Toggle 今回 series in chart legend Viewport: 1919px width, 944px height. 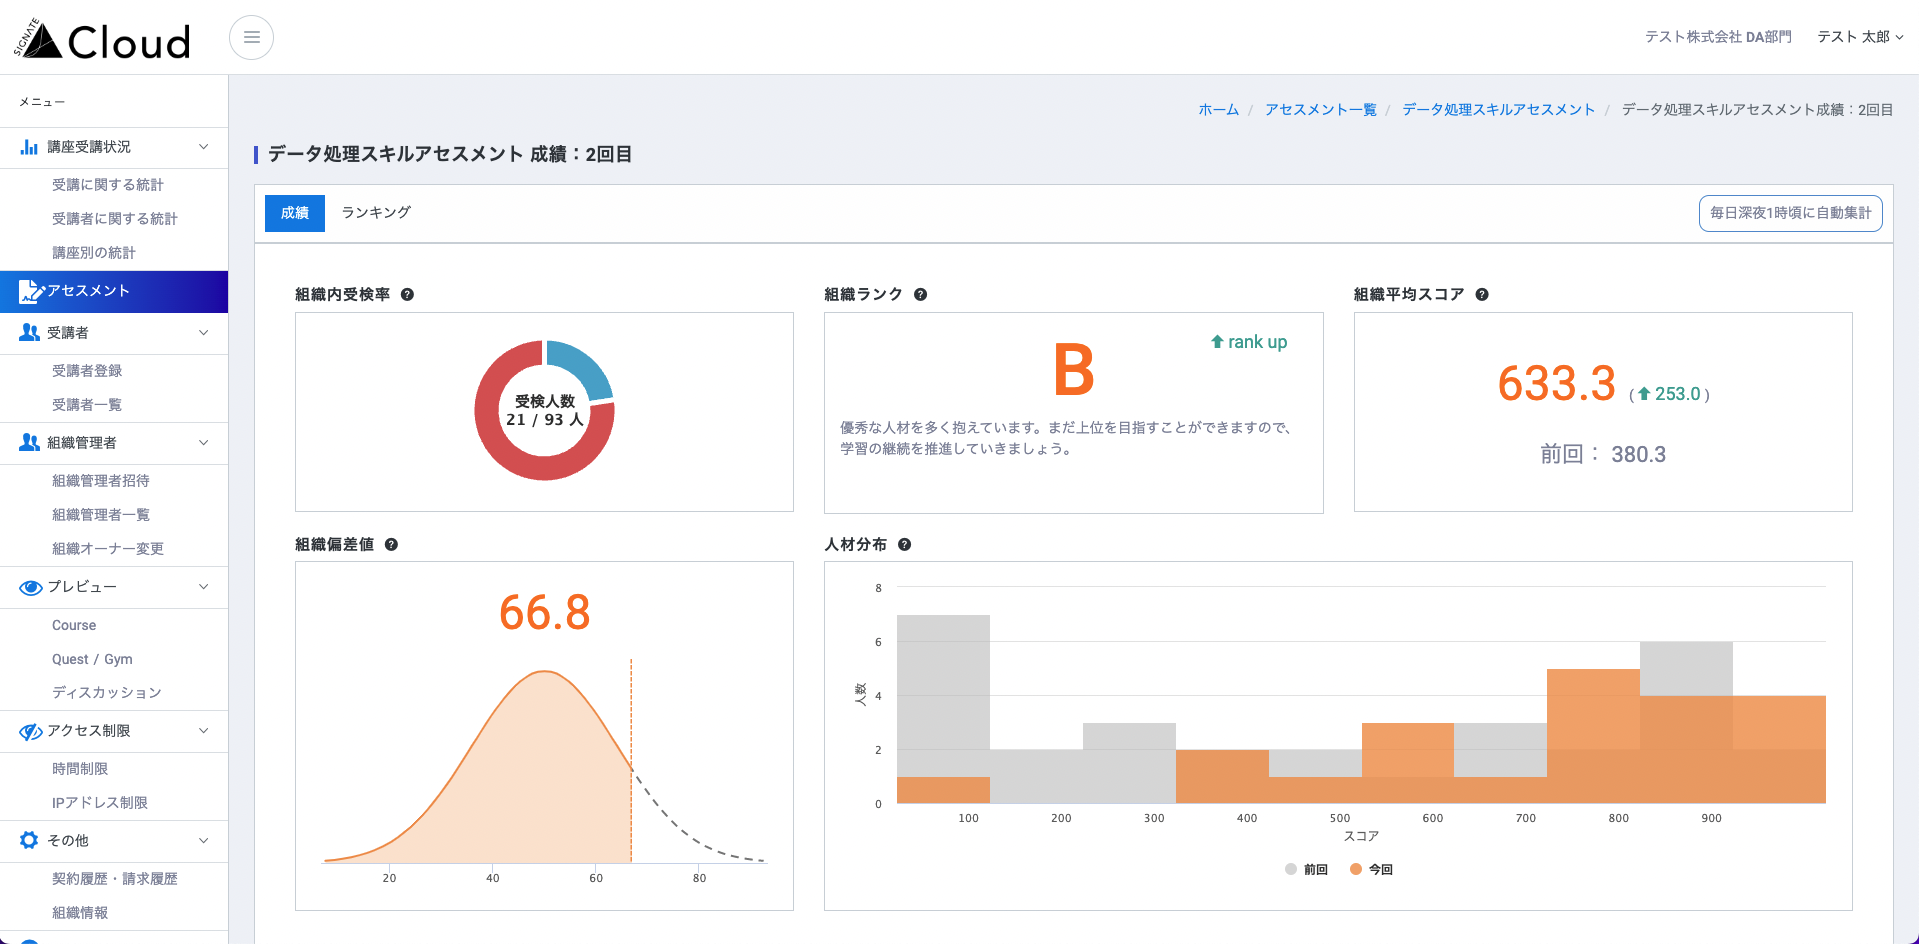coord(1371,870)
